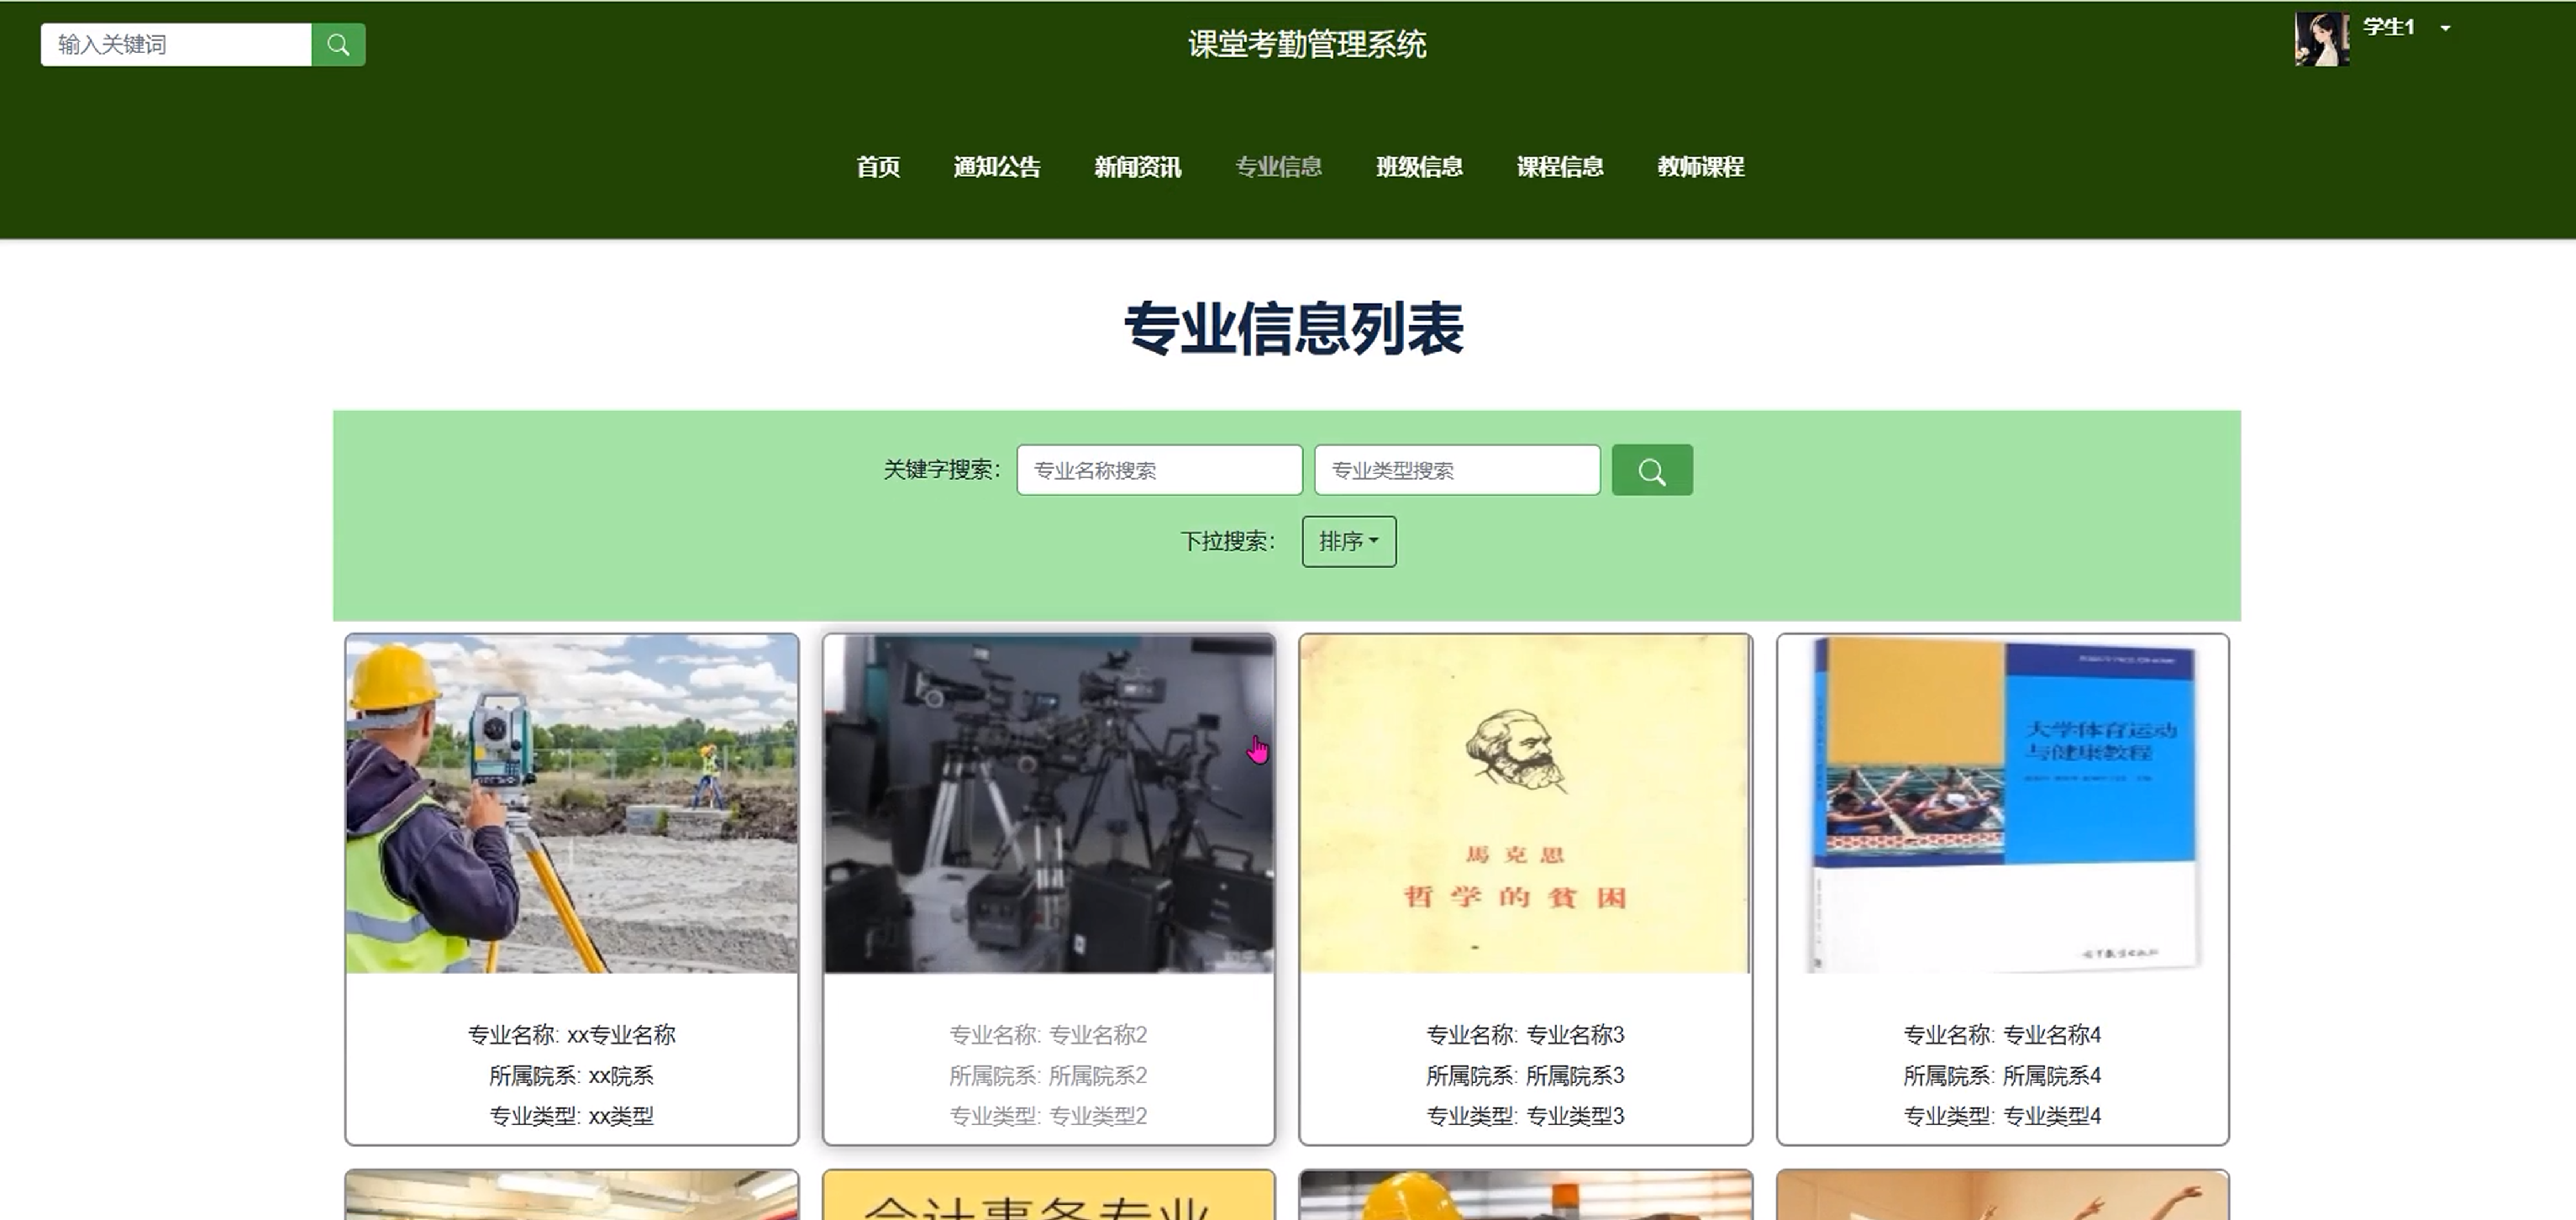Image resolution: width=2576 pixels, height=1220 pixels.
Task: Open the 课程信息 nav link
Action: pyautogui.click(x=1559, y=167)
